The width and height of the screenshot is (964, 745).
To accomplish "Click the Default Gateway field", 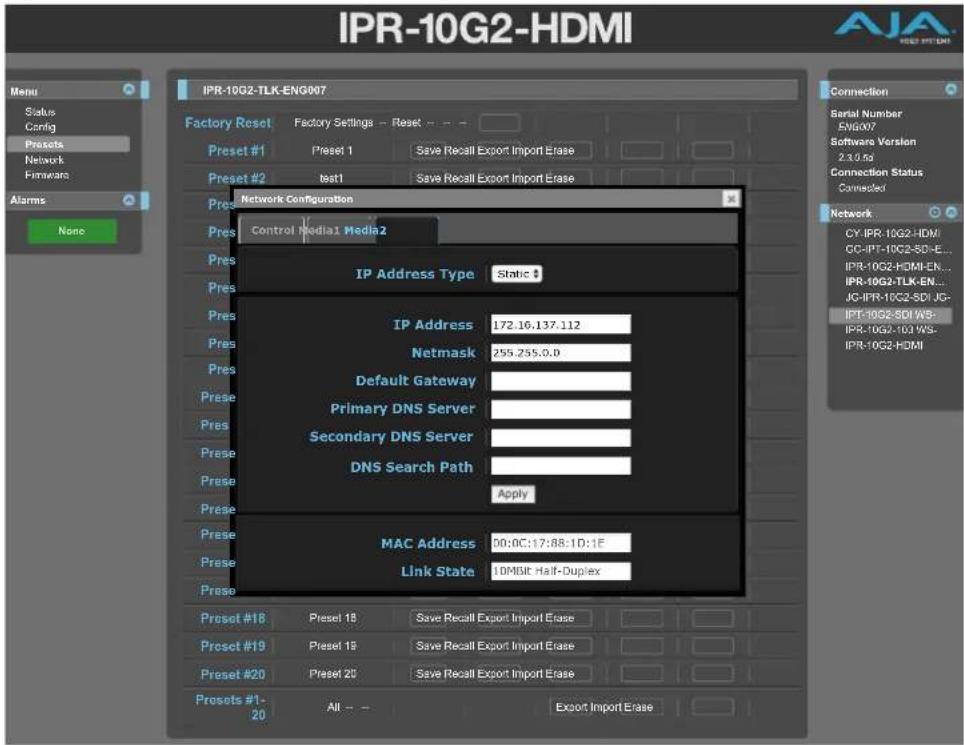I will pos(561,381).
